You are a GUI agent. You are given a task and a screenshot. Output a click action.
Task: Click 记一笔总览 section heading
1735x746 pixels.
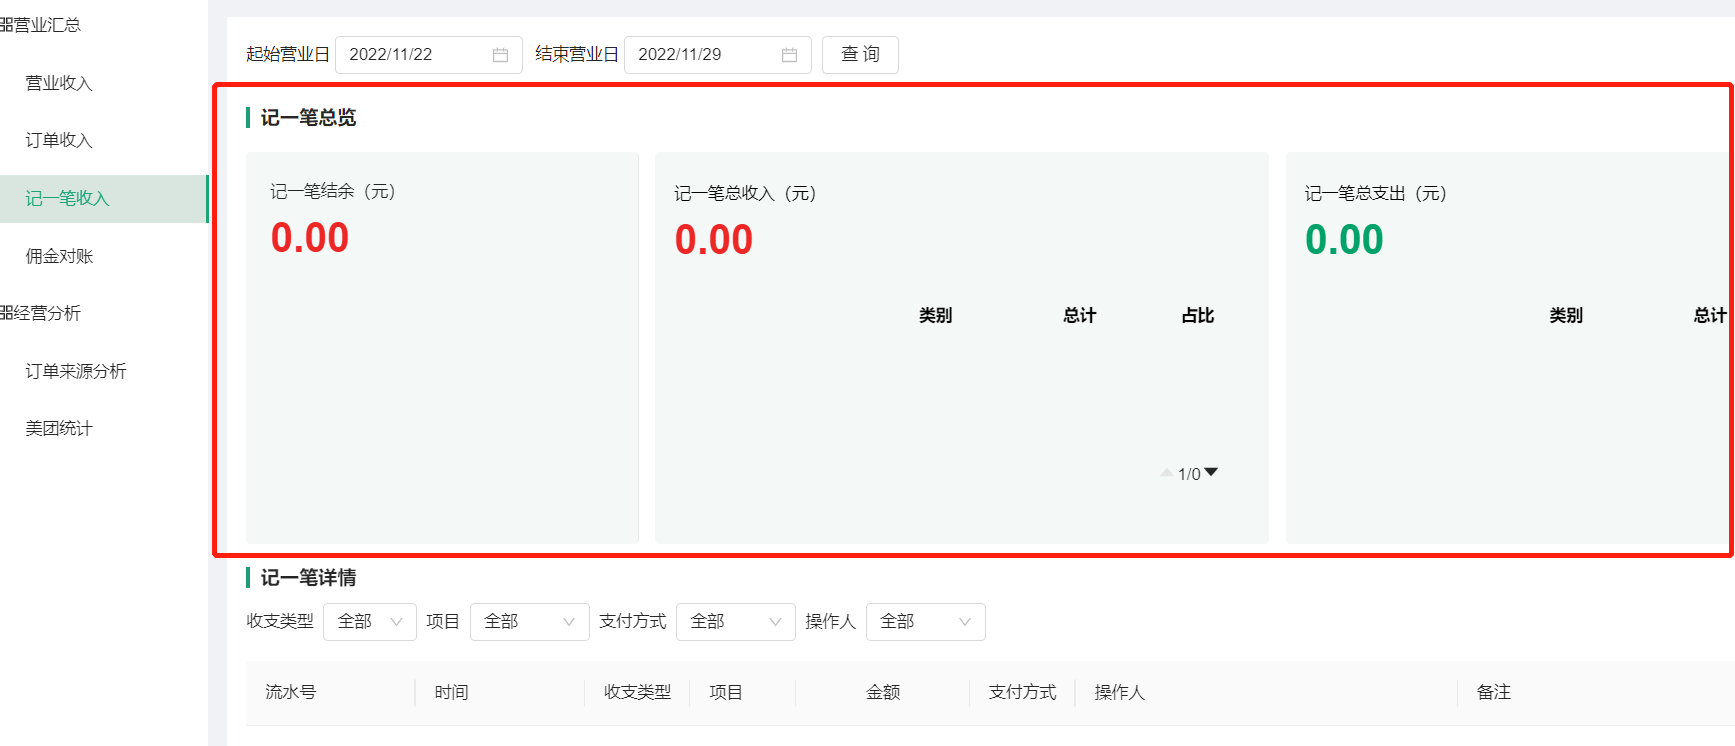tap(308, 118)
